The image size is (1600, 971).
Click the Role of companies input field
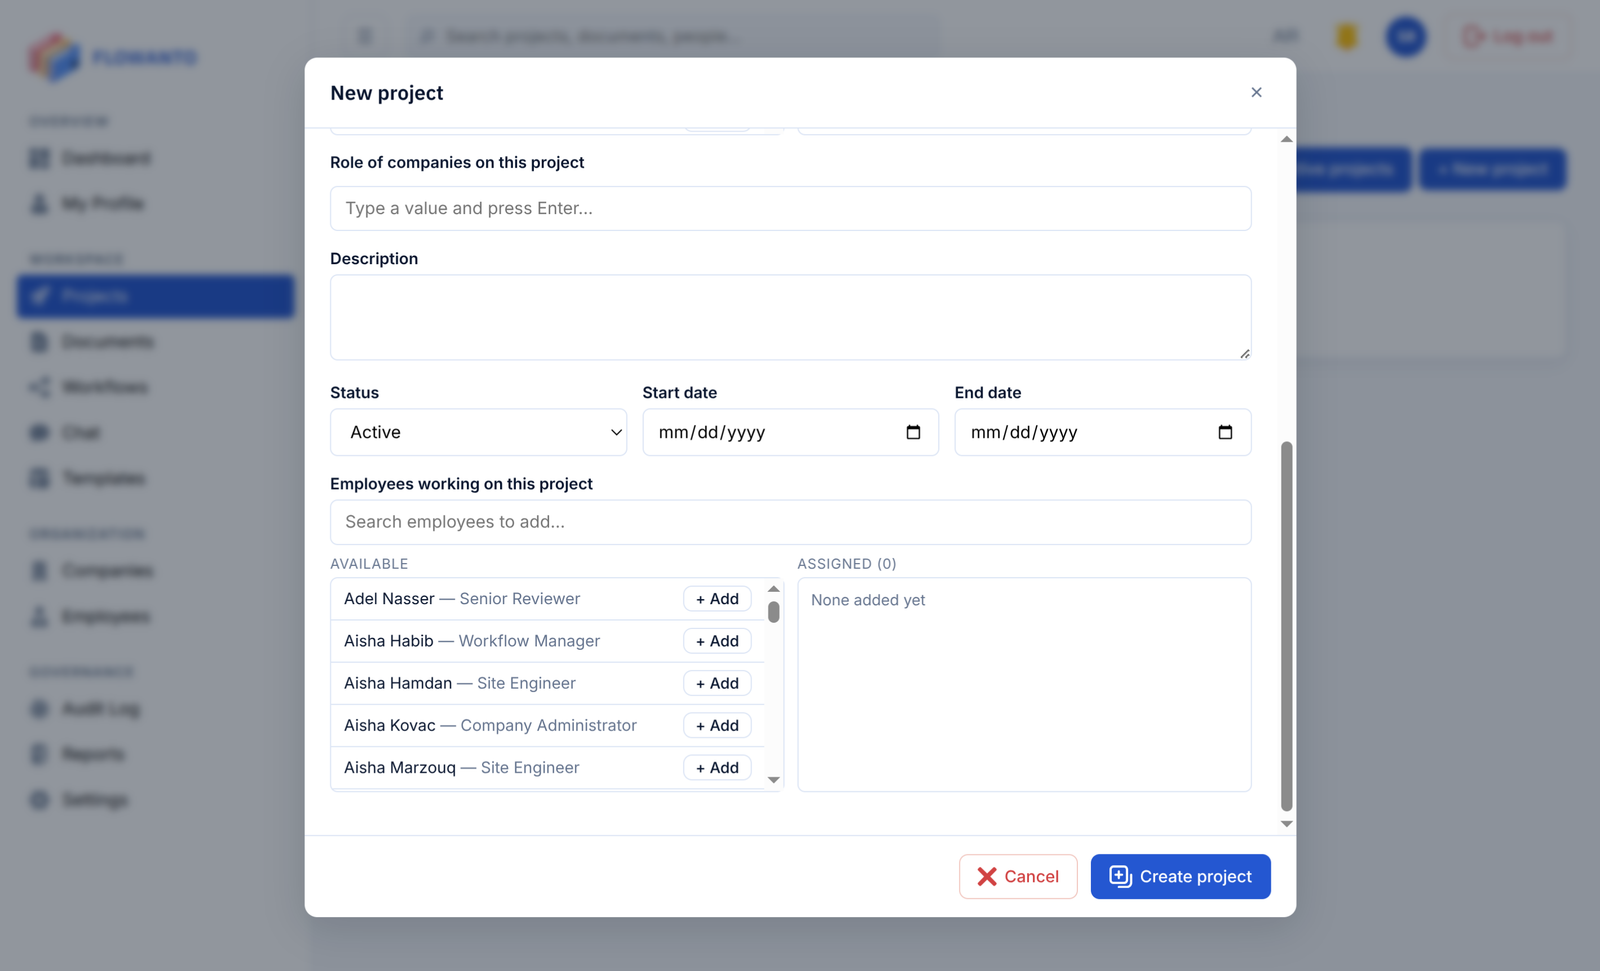(790, 208)
